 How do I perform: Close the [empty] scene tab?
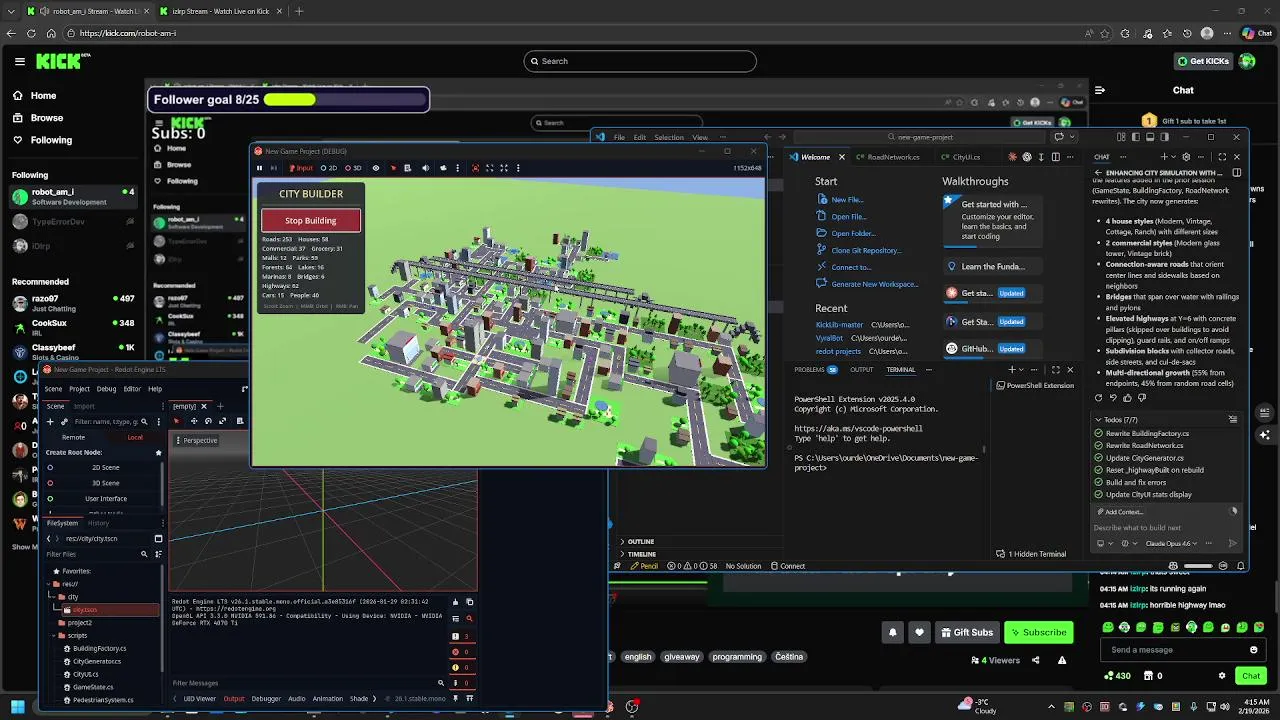(x=204, y=406)
